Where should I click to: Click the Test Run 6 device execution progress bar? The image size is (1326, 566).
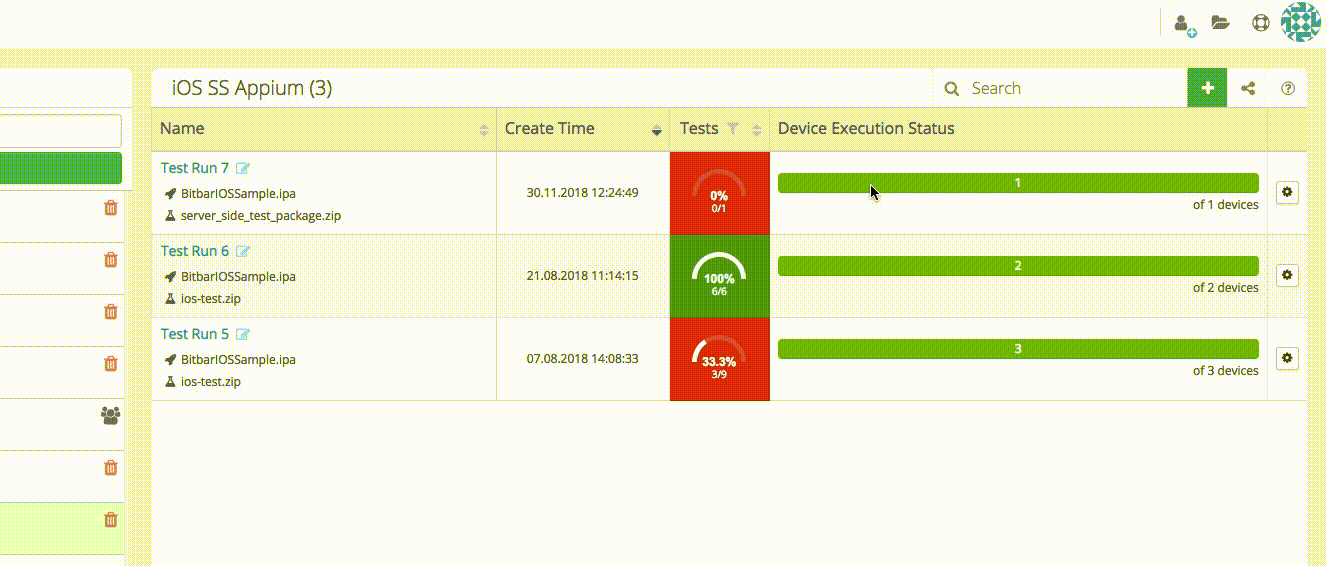1017,266
